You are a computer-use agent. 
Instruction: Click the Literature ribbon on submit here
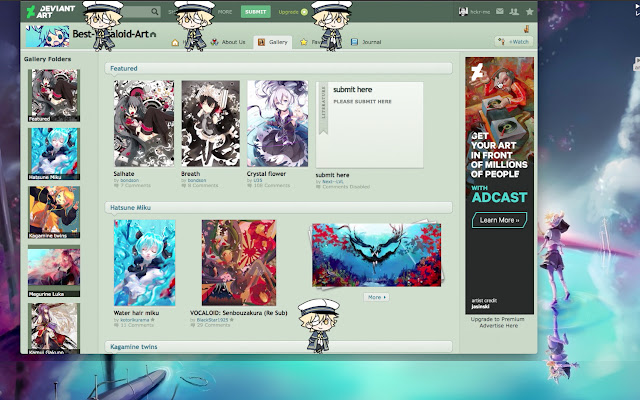(323, 109)
